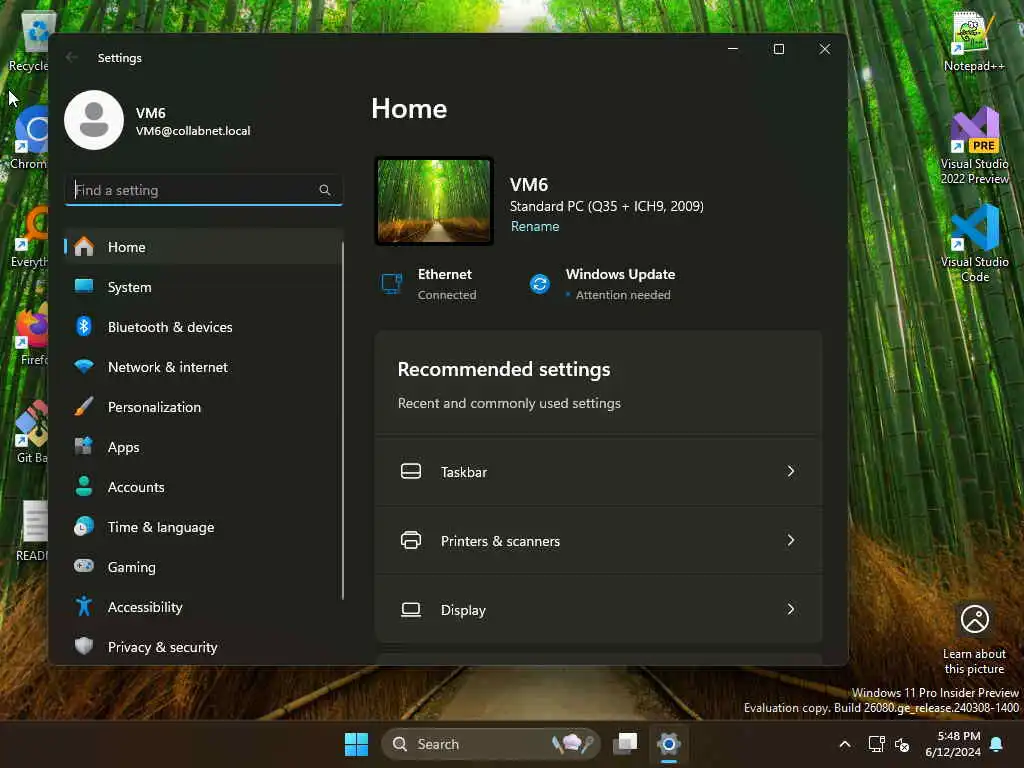Click the Settings gear on taskbar
Viewport: 1024px width, 768px height.
click(669, 744)
